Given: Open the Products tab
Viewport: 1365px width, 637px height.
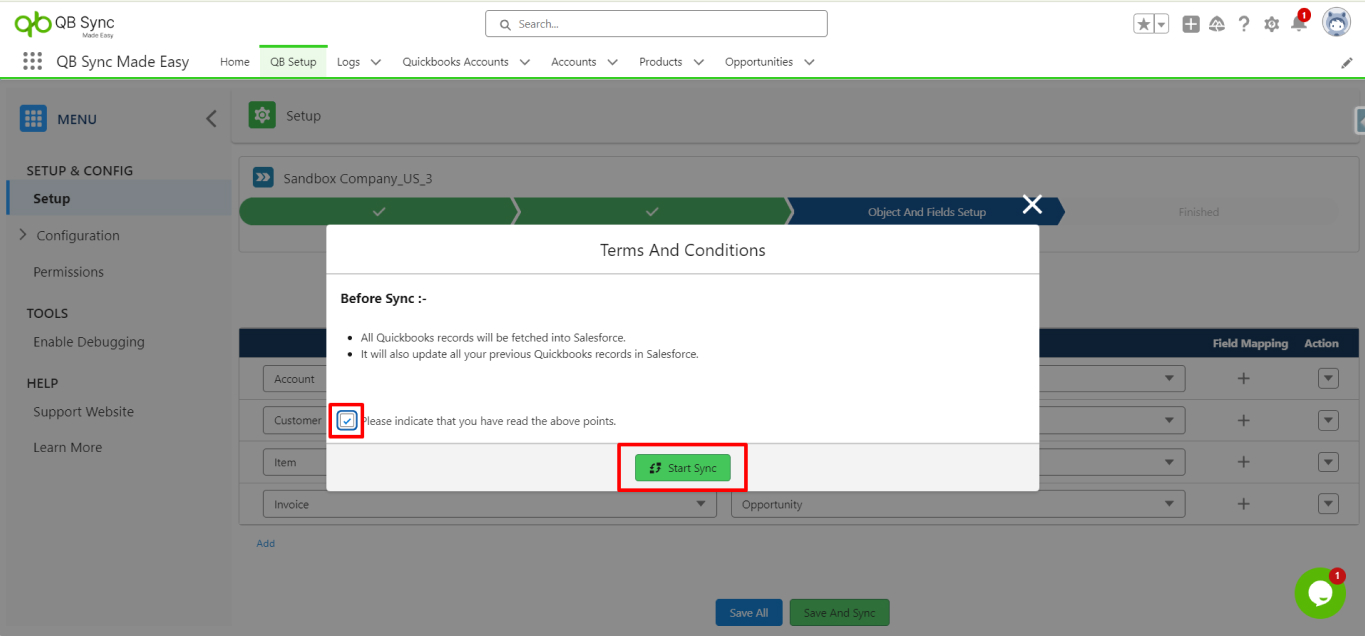Looking at the screenshot, I should pos(661,62).
